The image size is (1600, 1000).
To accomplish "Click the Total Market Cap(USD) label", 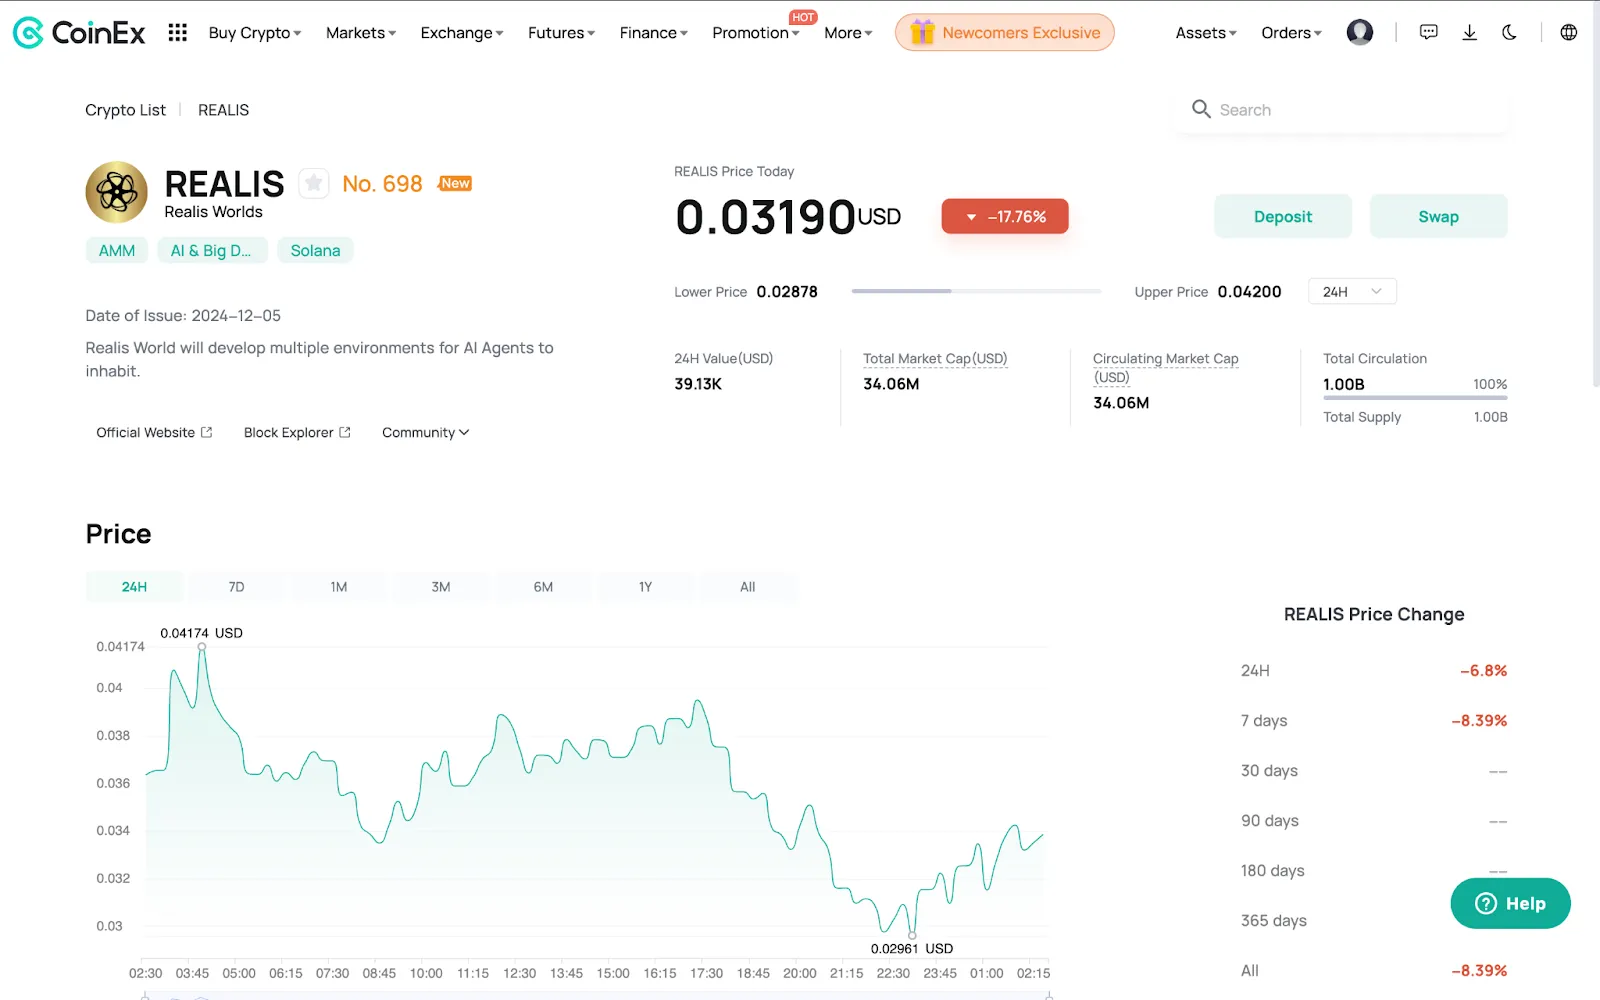I will [x=935, y=358].
